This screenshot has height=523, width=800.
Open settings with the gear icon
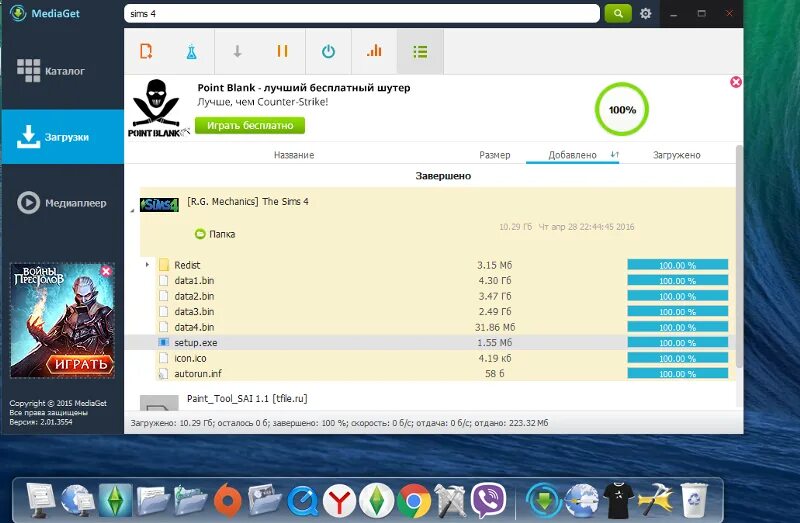point(645,13)
